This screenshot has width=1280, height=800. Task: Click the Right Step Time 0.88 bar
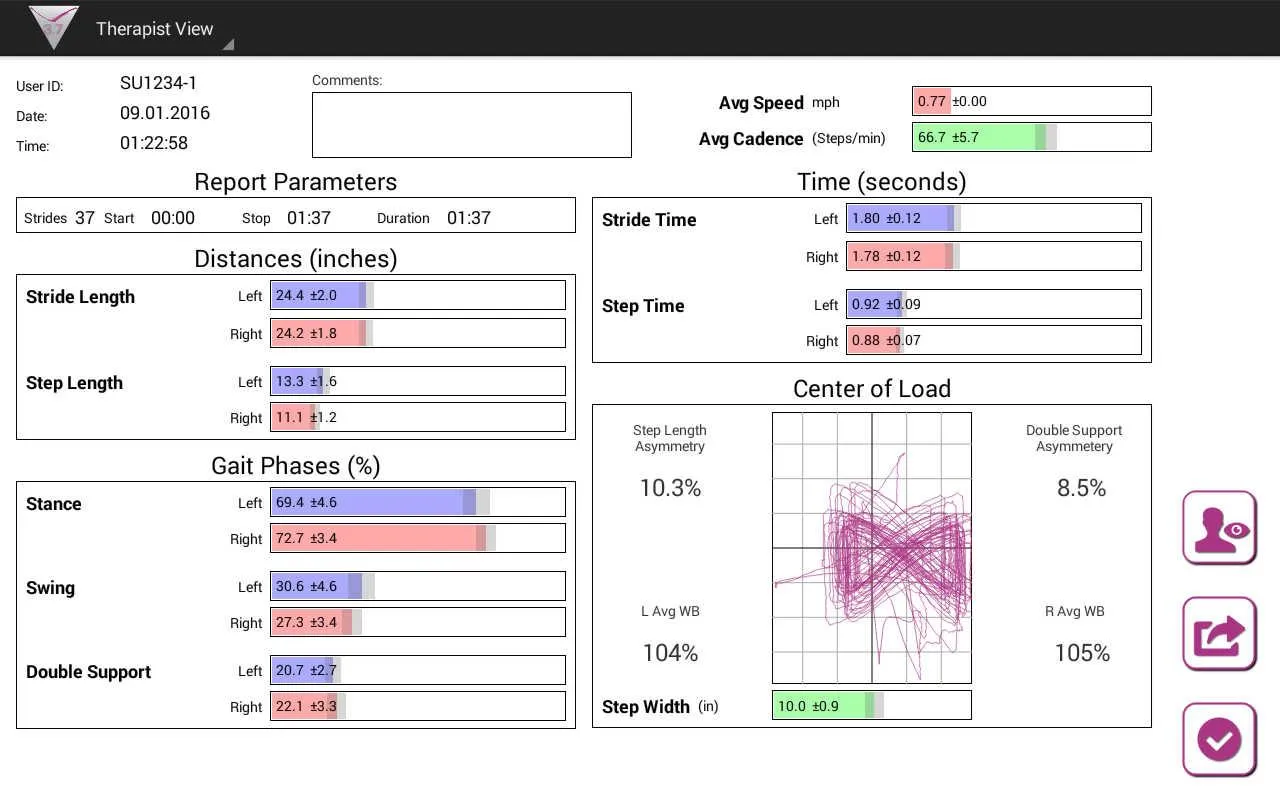pos(994,340)
